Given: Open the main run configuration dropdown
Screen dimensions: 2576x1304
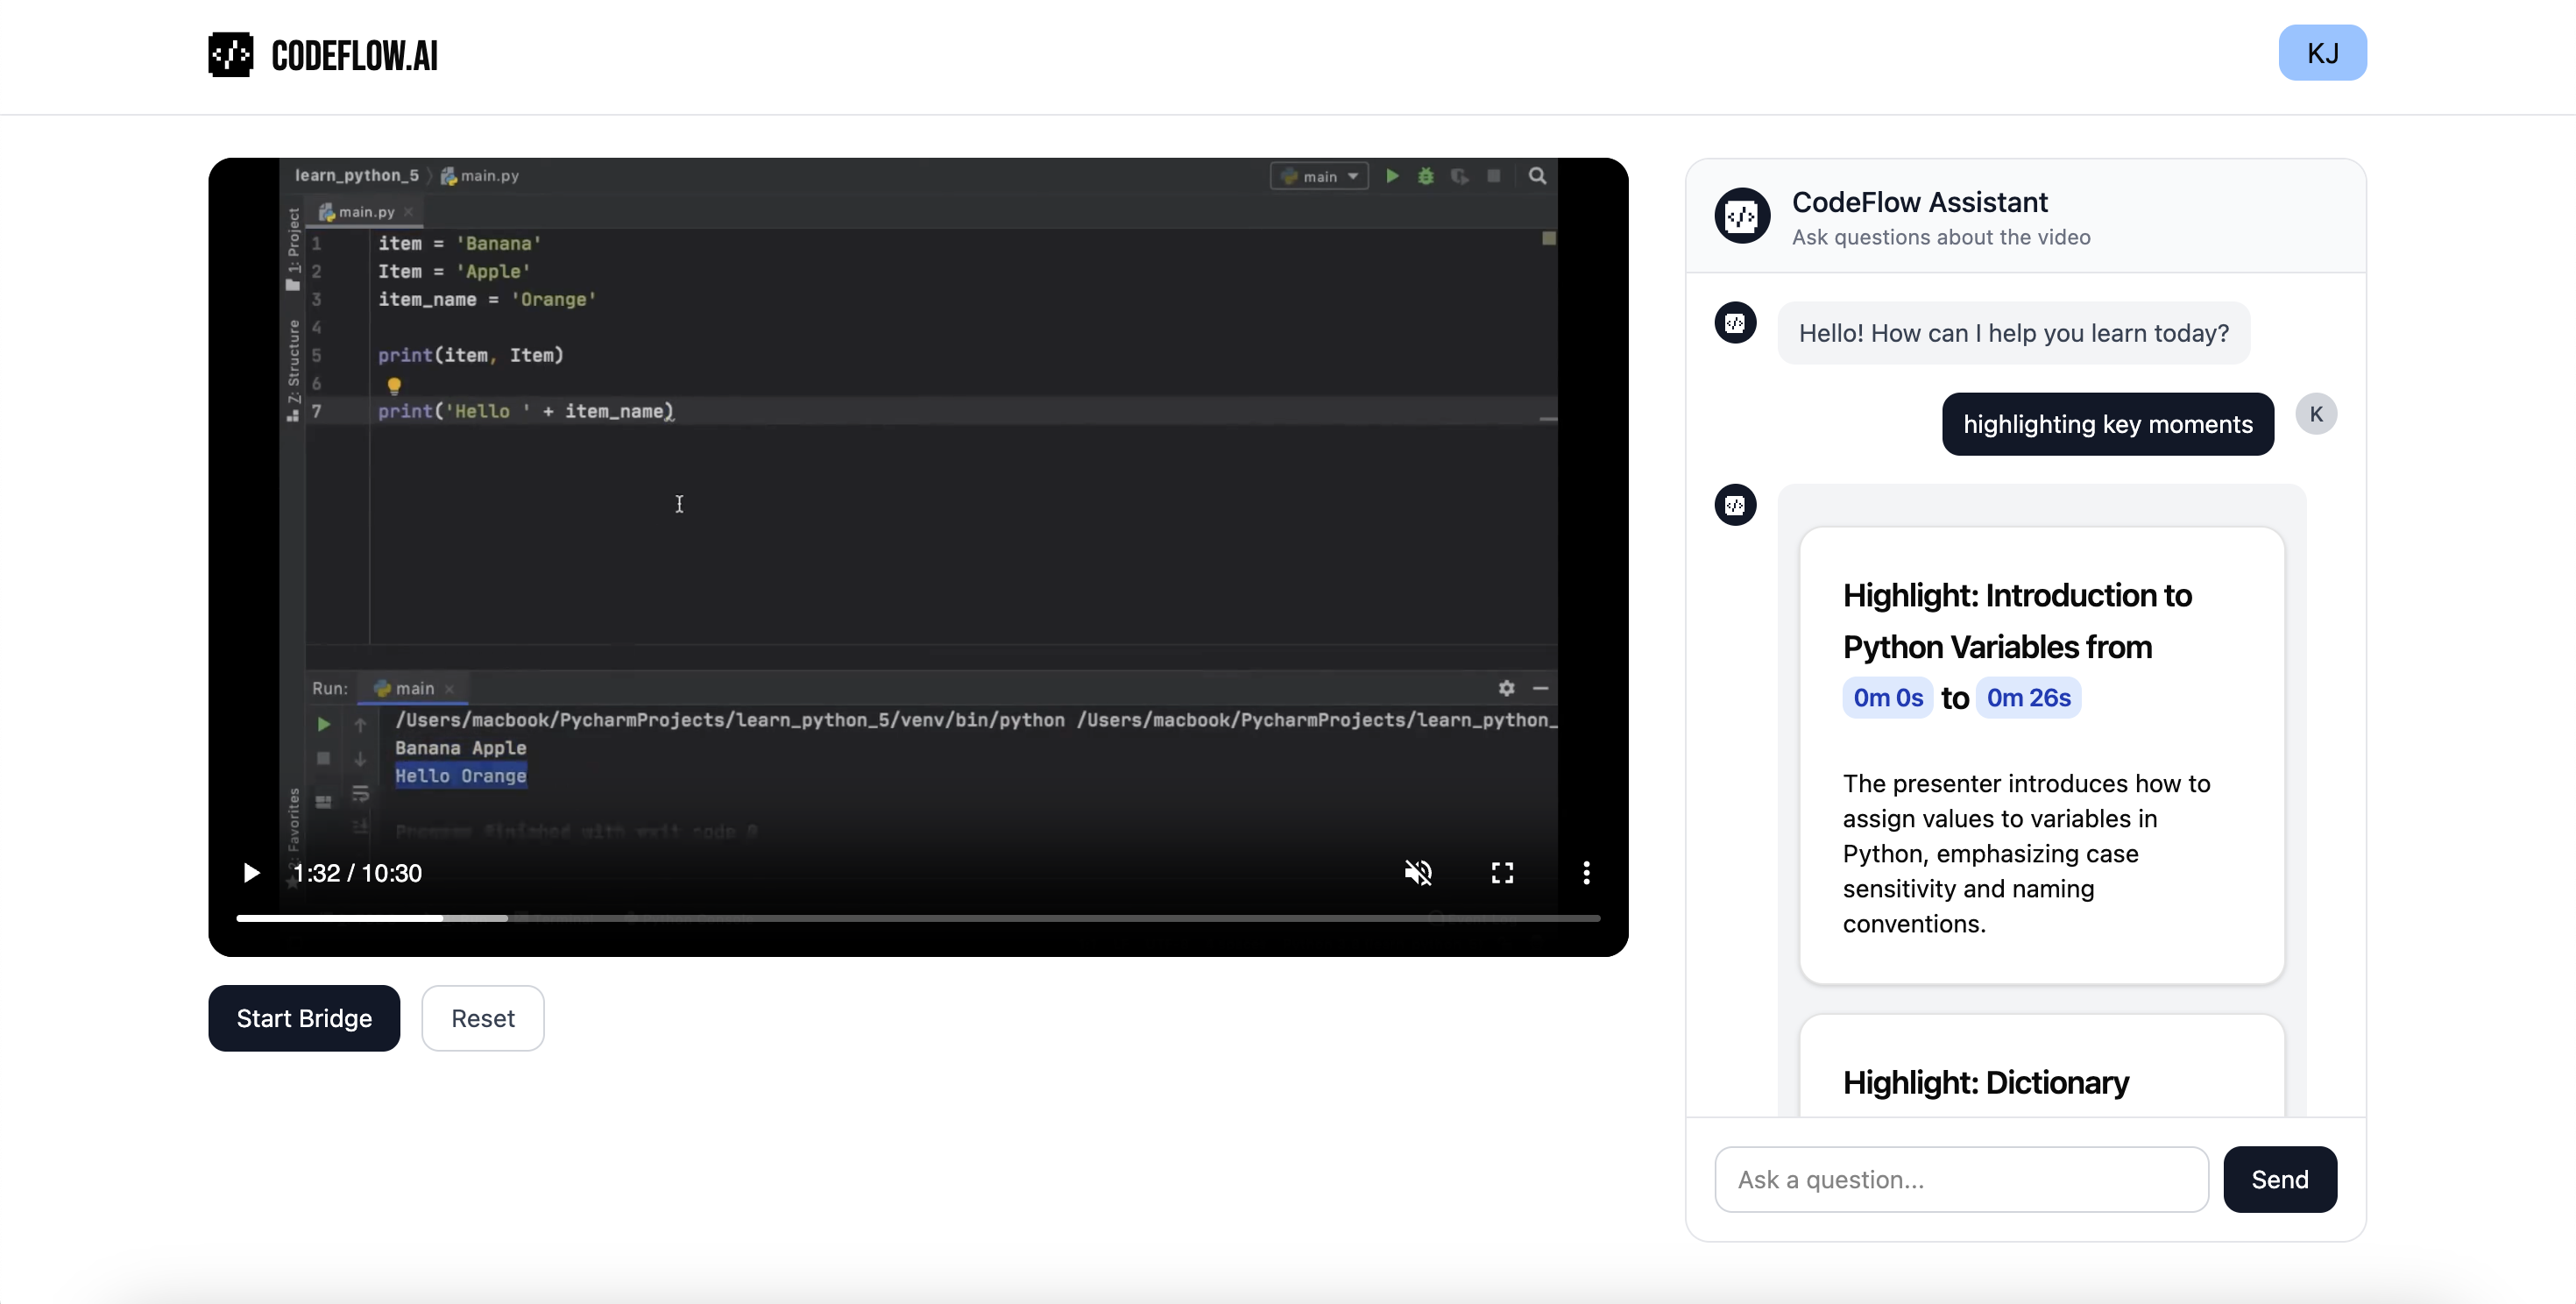Looking at the screenshot, I should [1319, 176].
